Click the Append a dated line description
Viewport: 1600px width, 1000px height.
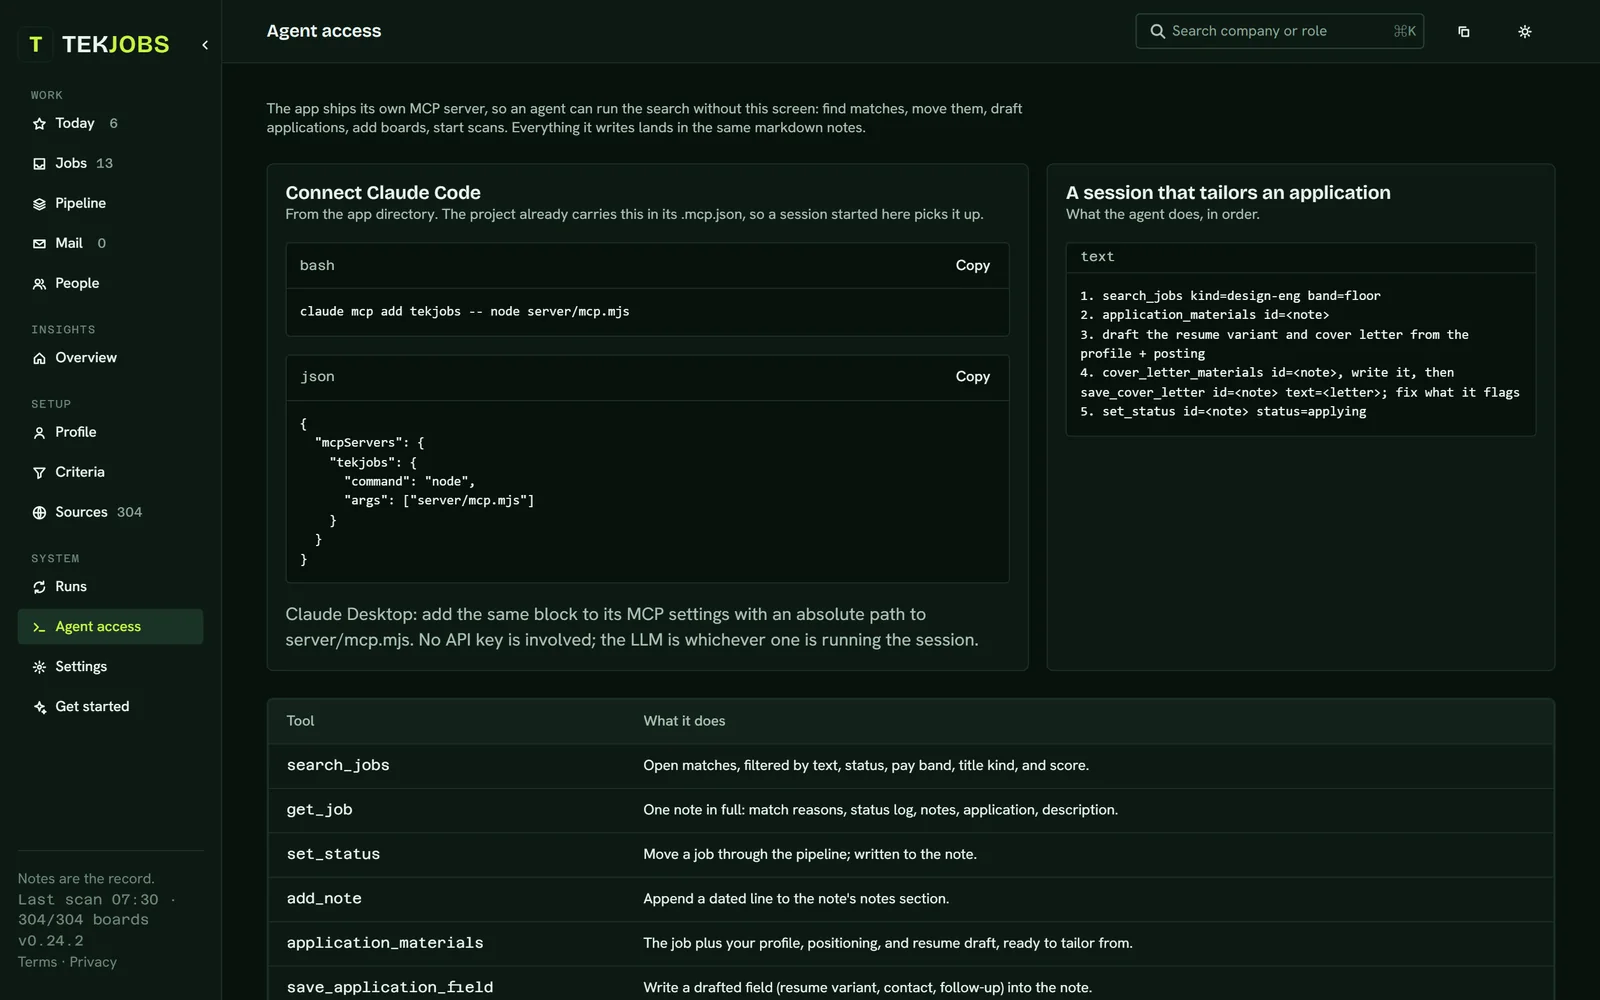[796, 899]
